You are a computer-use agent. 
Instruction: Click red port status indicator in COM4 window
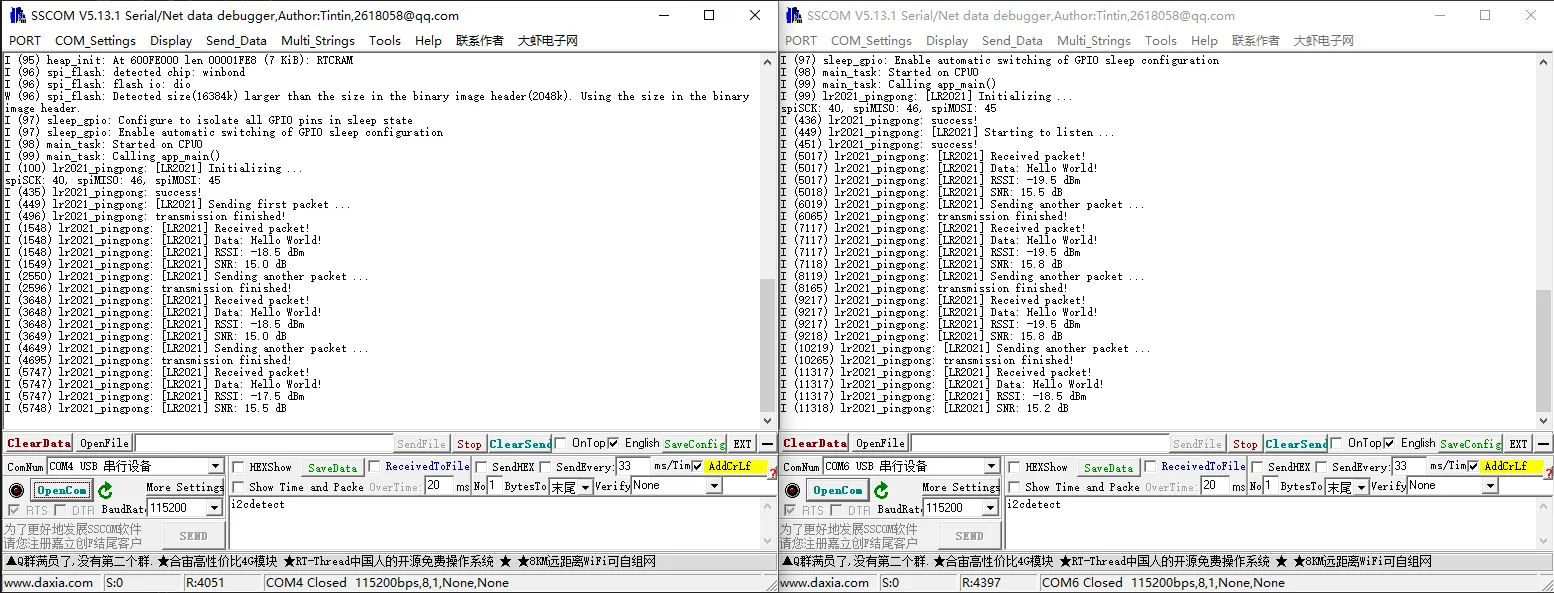coord(16,490)
